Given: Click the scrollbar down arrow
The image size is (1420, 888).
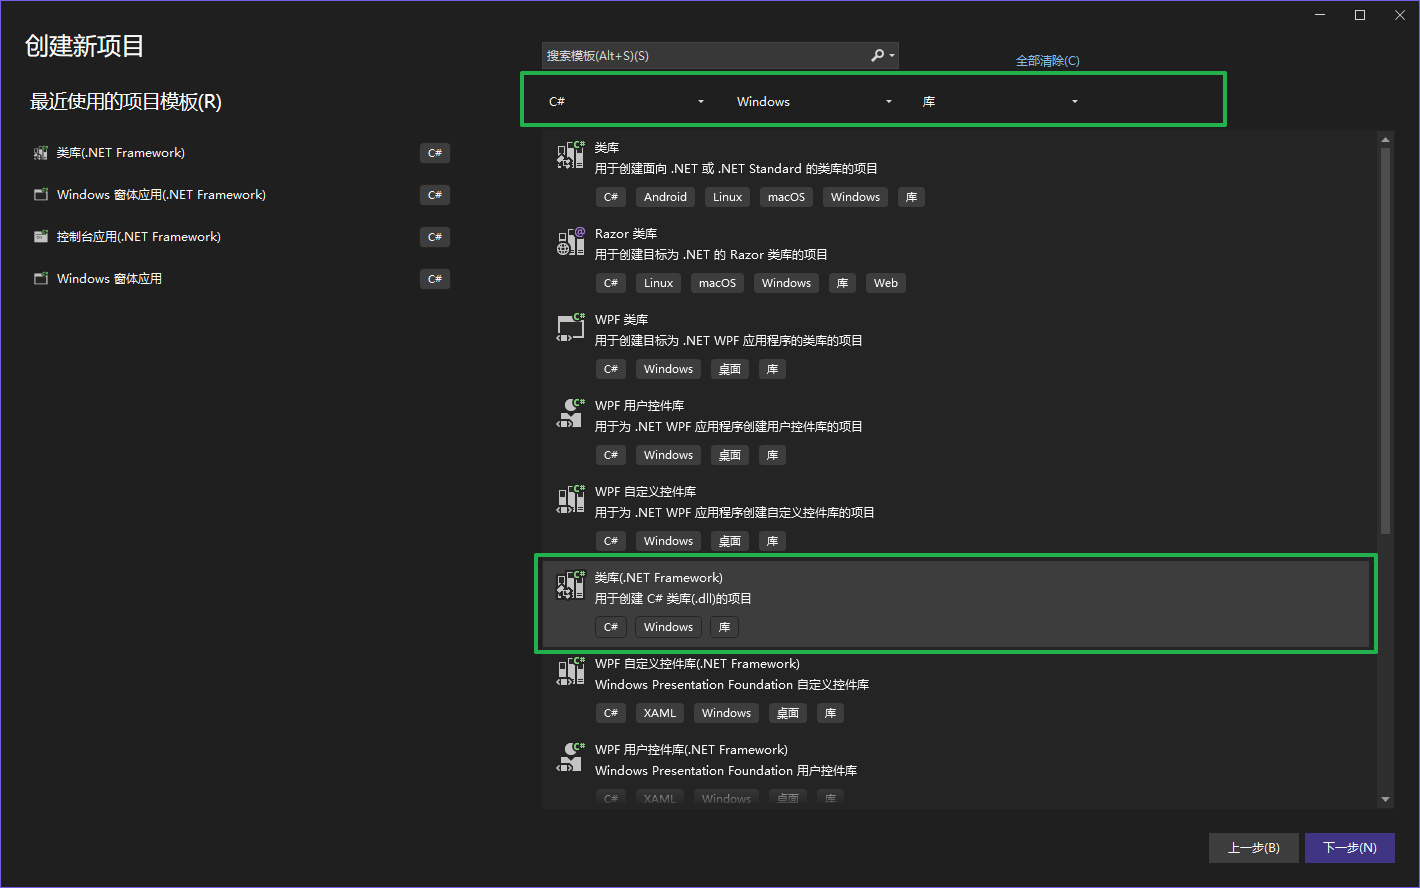Looking at the screenshot, I should tap(1386, 799).
